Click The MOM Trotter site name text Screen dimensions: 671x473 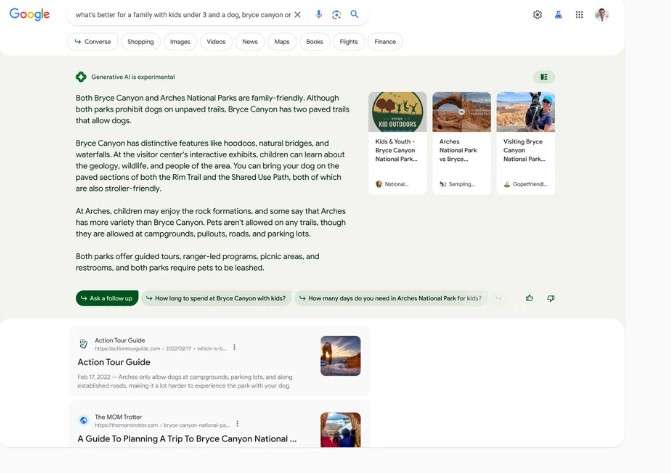(x=119, y=417)
